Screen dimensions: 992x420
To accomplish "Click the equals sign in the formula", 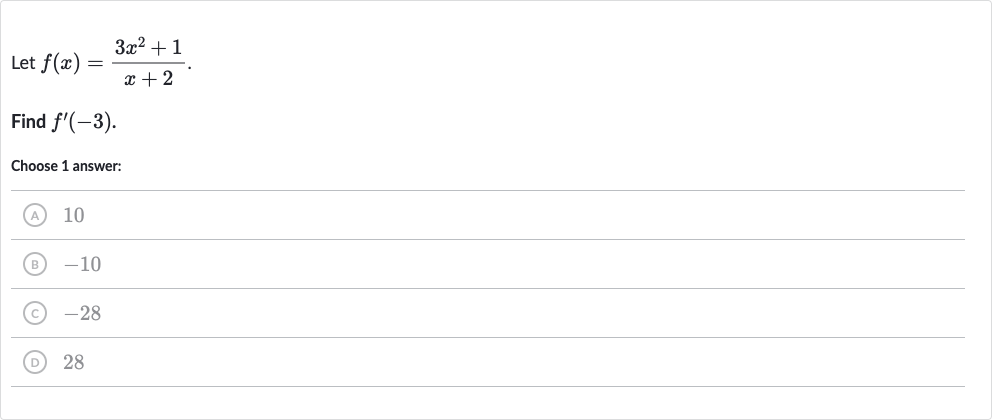I will tap(95, 64).
